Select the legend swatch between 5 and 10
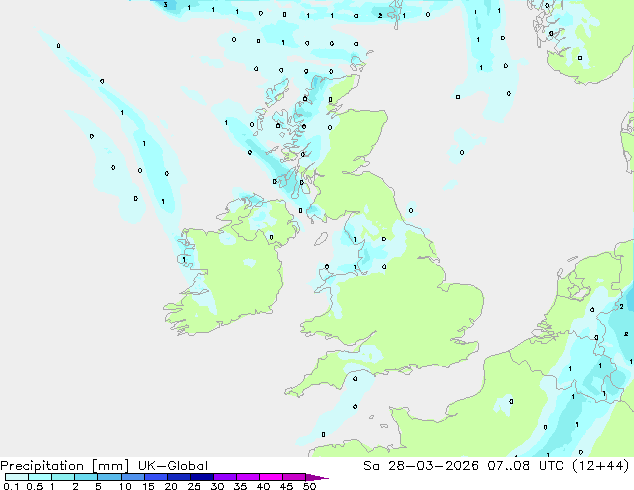 pyautogui.click(x=109, y=477)
